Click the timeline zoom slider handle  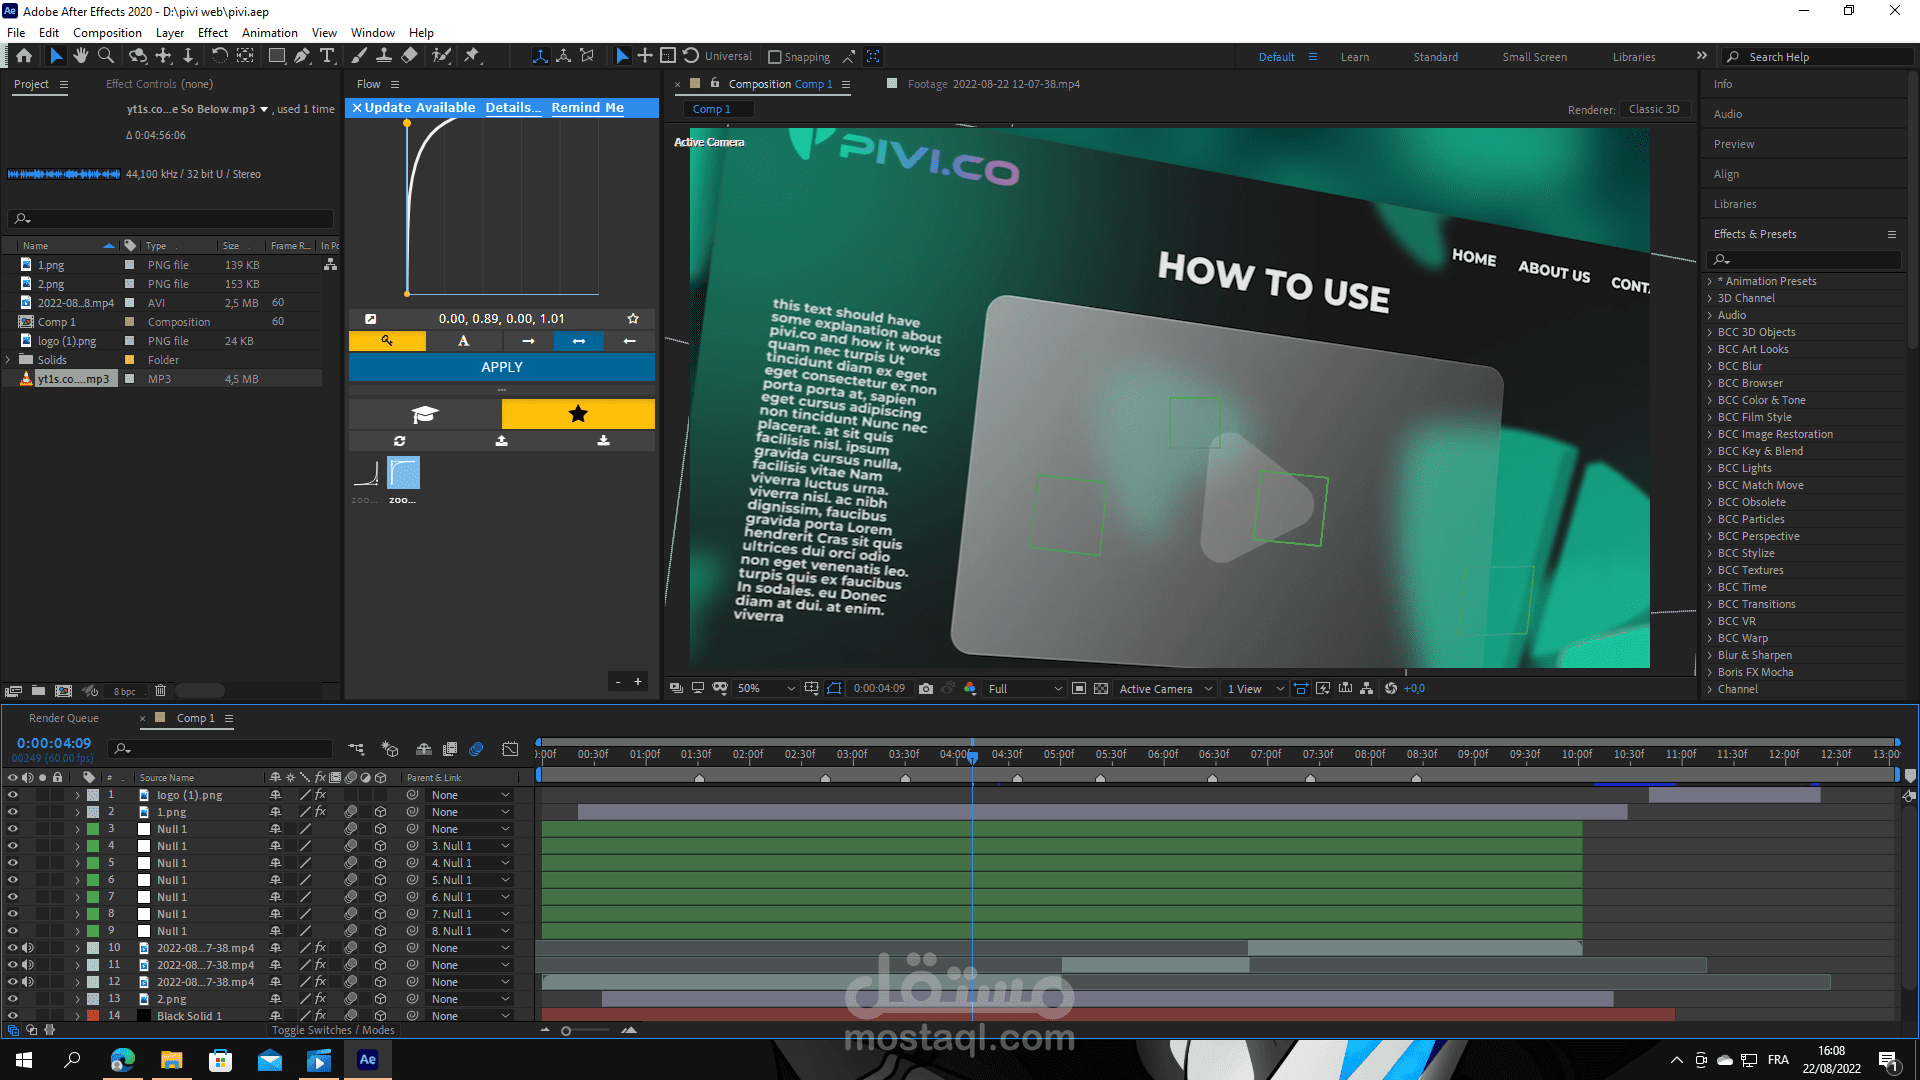(566, 1030)
